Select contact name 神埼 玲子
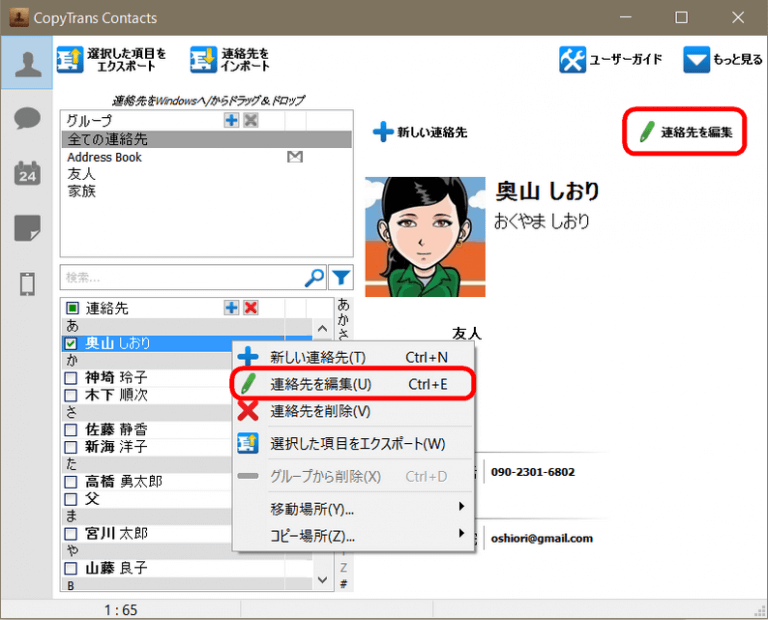Image resolution: width=768 pixels, height=620 pixels. 116,378
